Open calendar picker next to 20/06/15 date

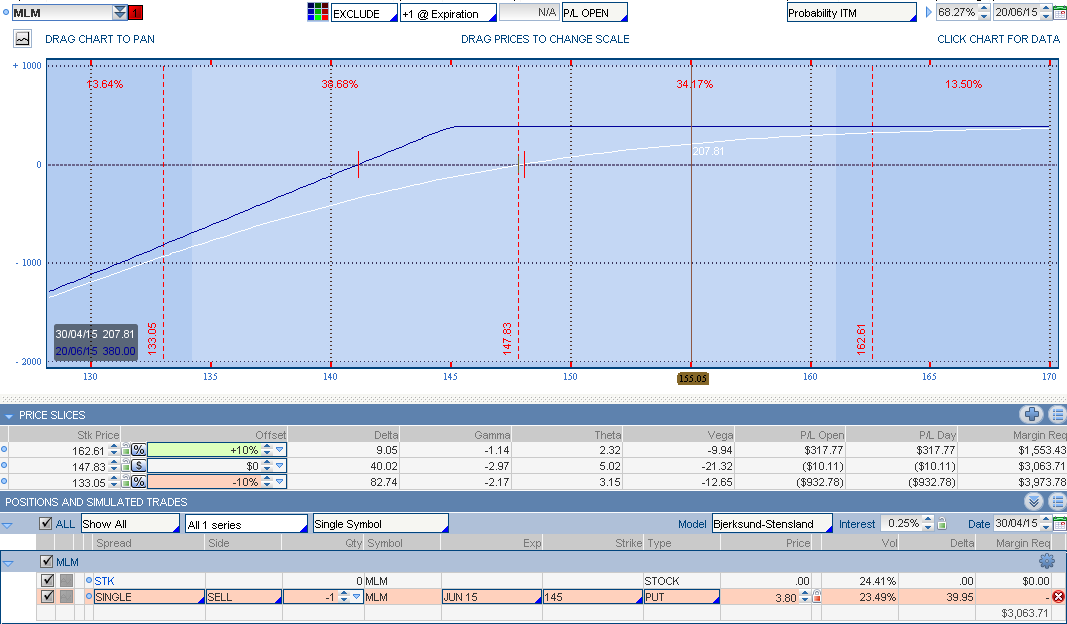click(1060, 12)
